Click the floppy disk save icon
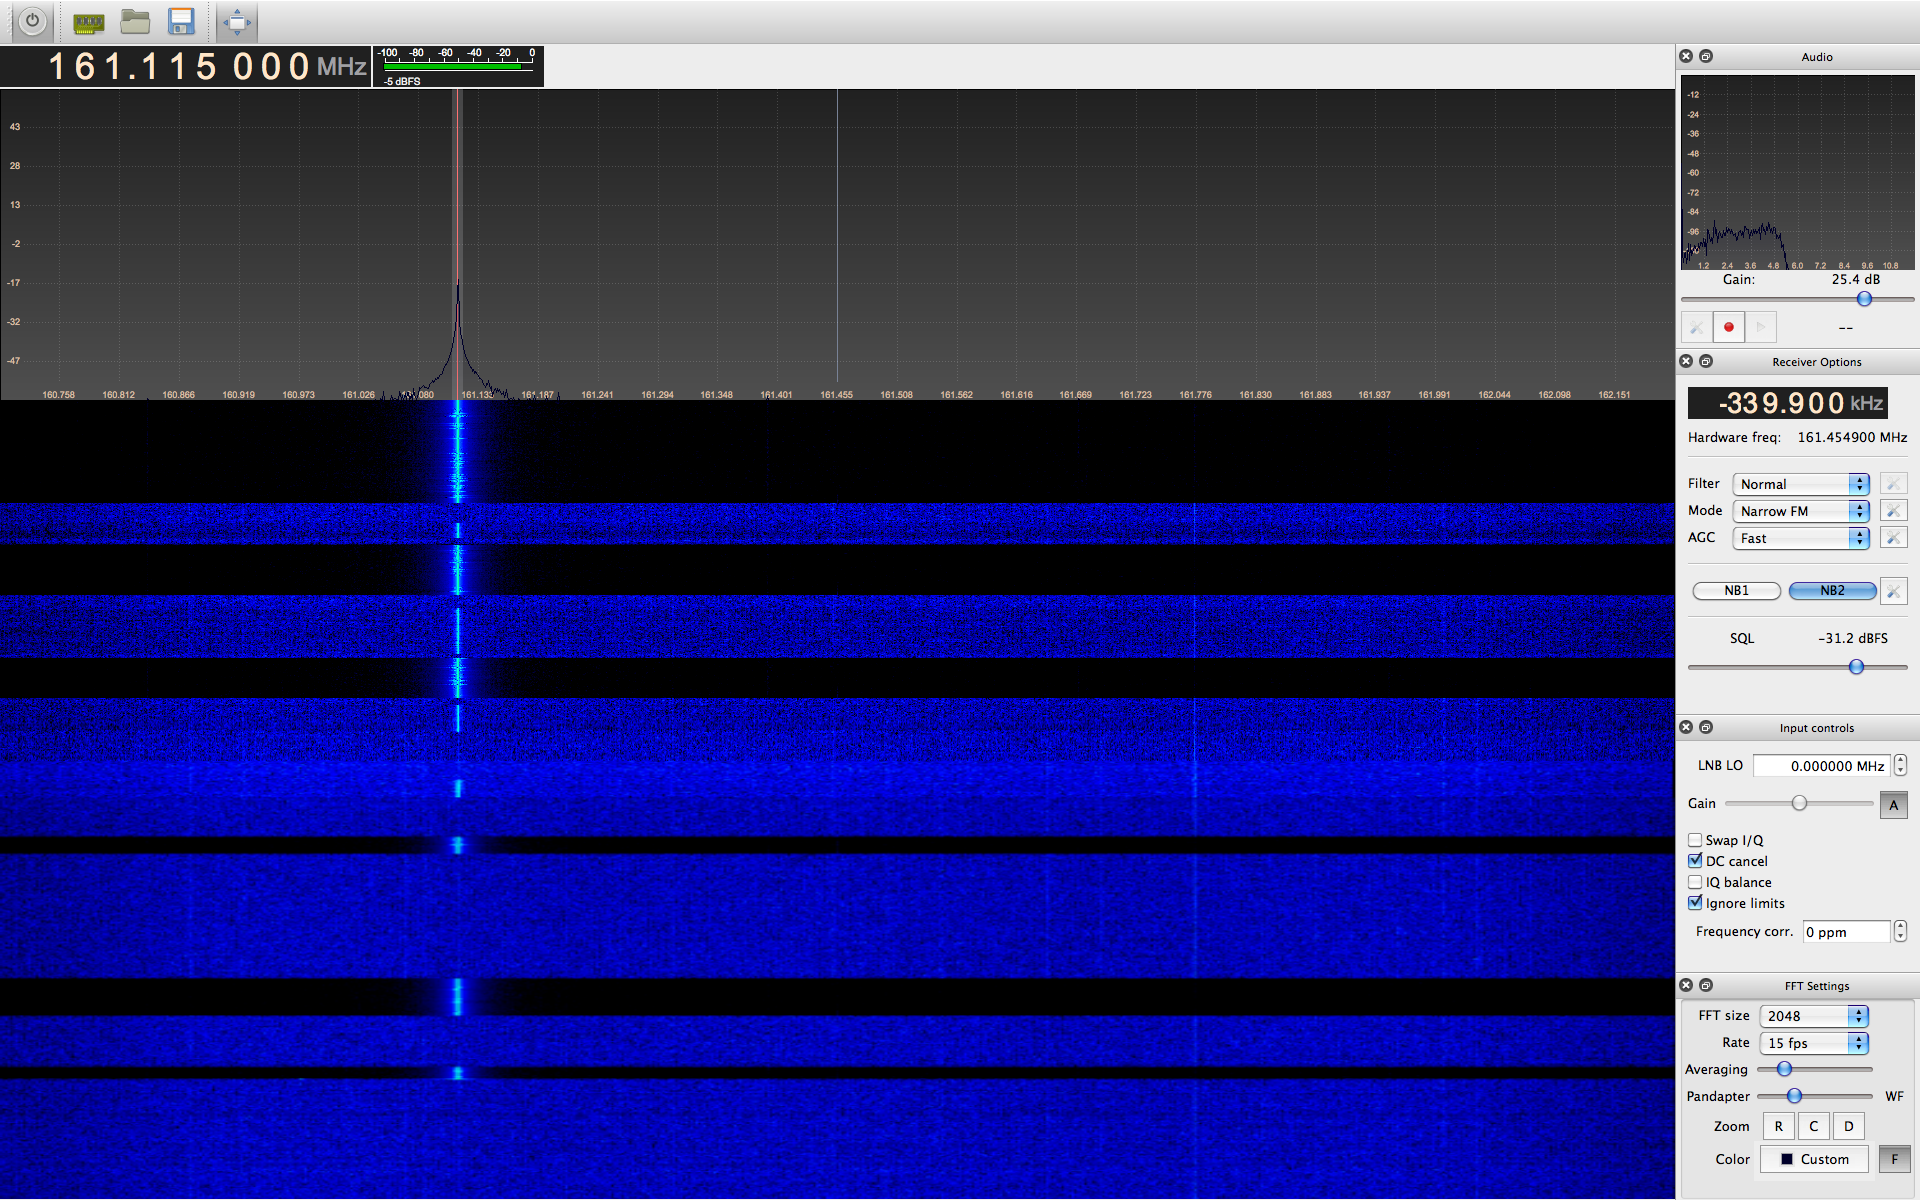 181,21
